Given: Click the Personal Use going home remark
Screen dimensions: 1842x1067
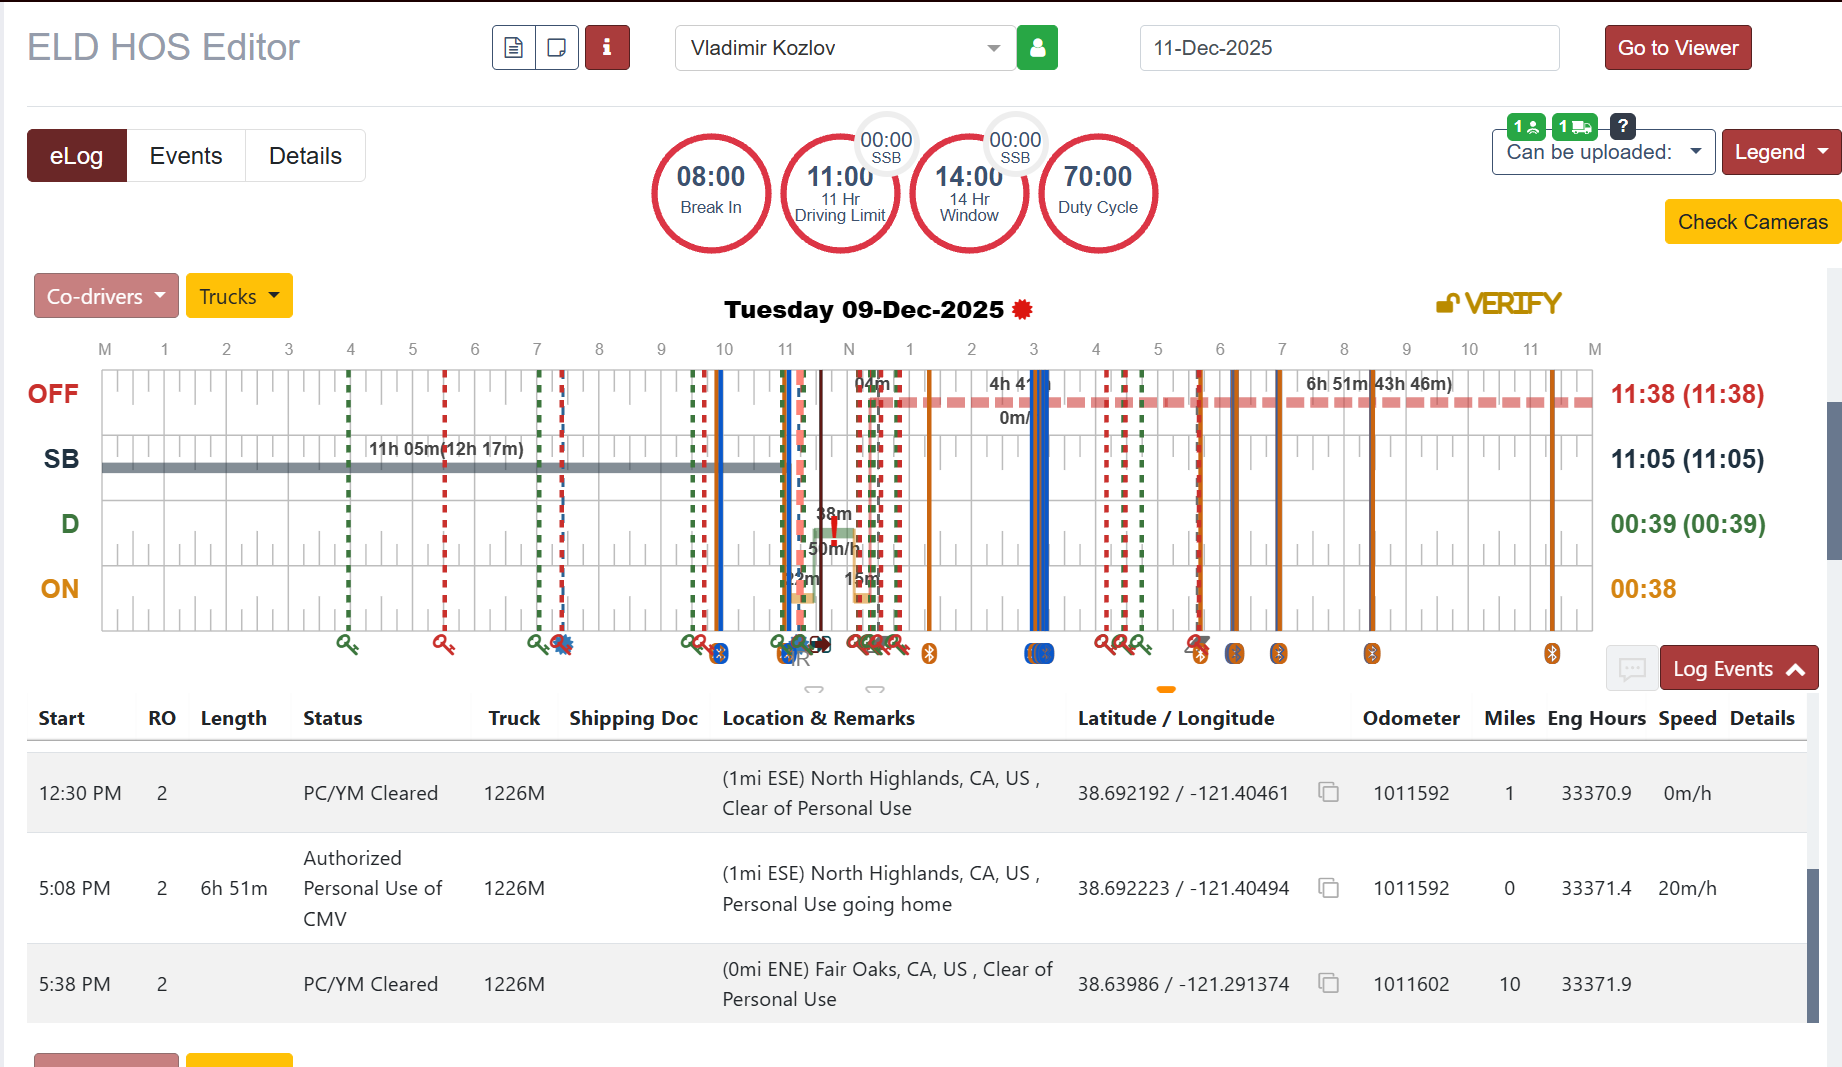Looking at the screenshot, I should [837, 904].
